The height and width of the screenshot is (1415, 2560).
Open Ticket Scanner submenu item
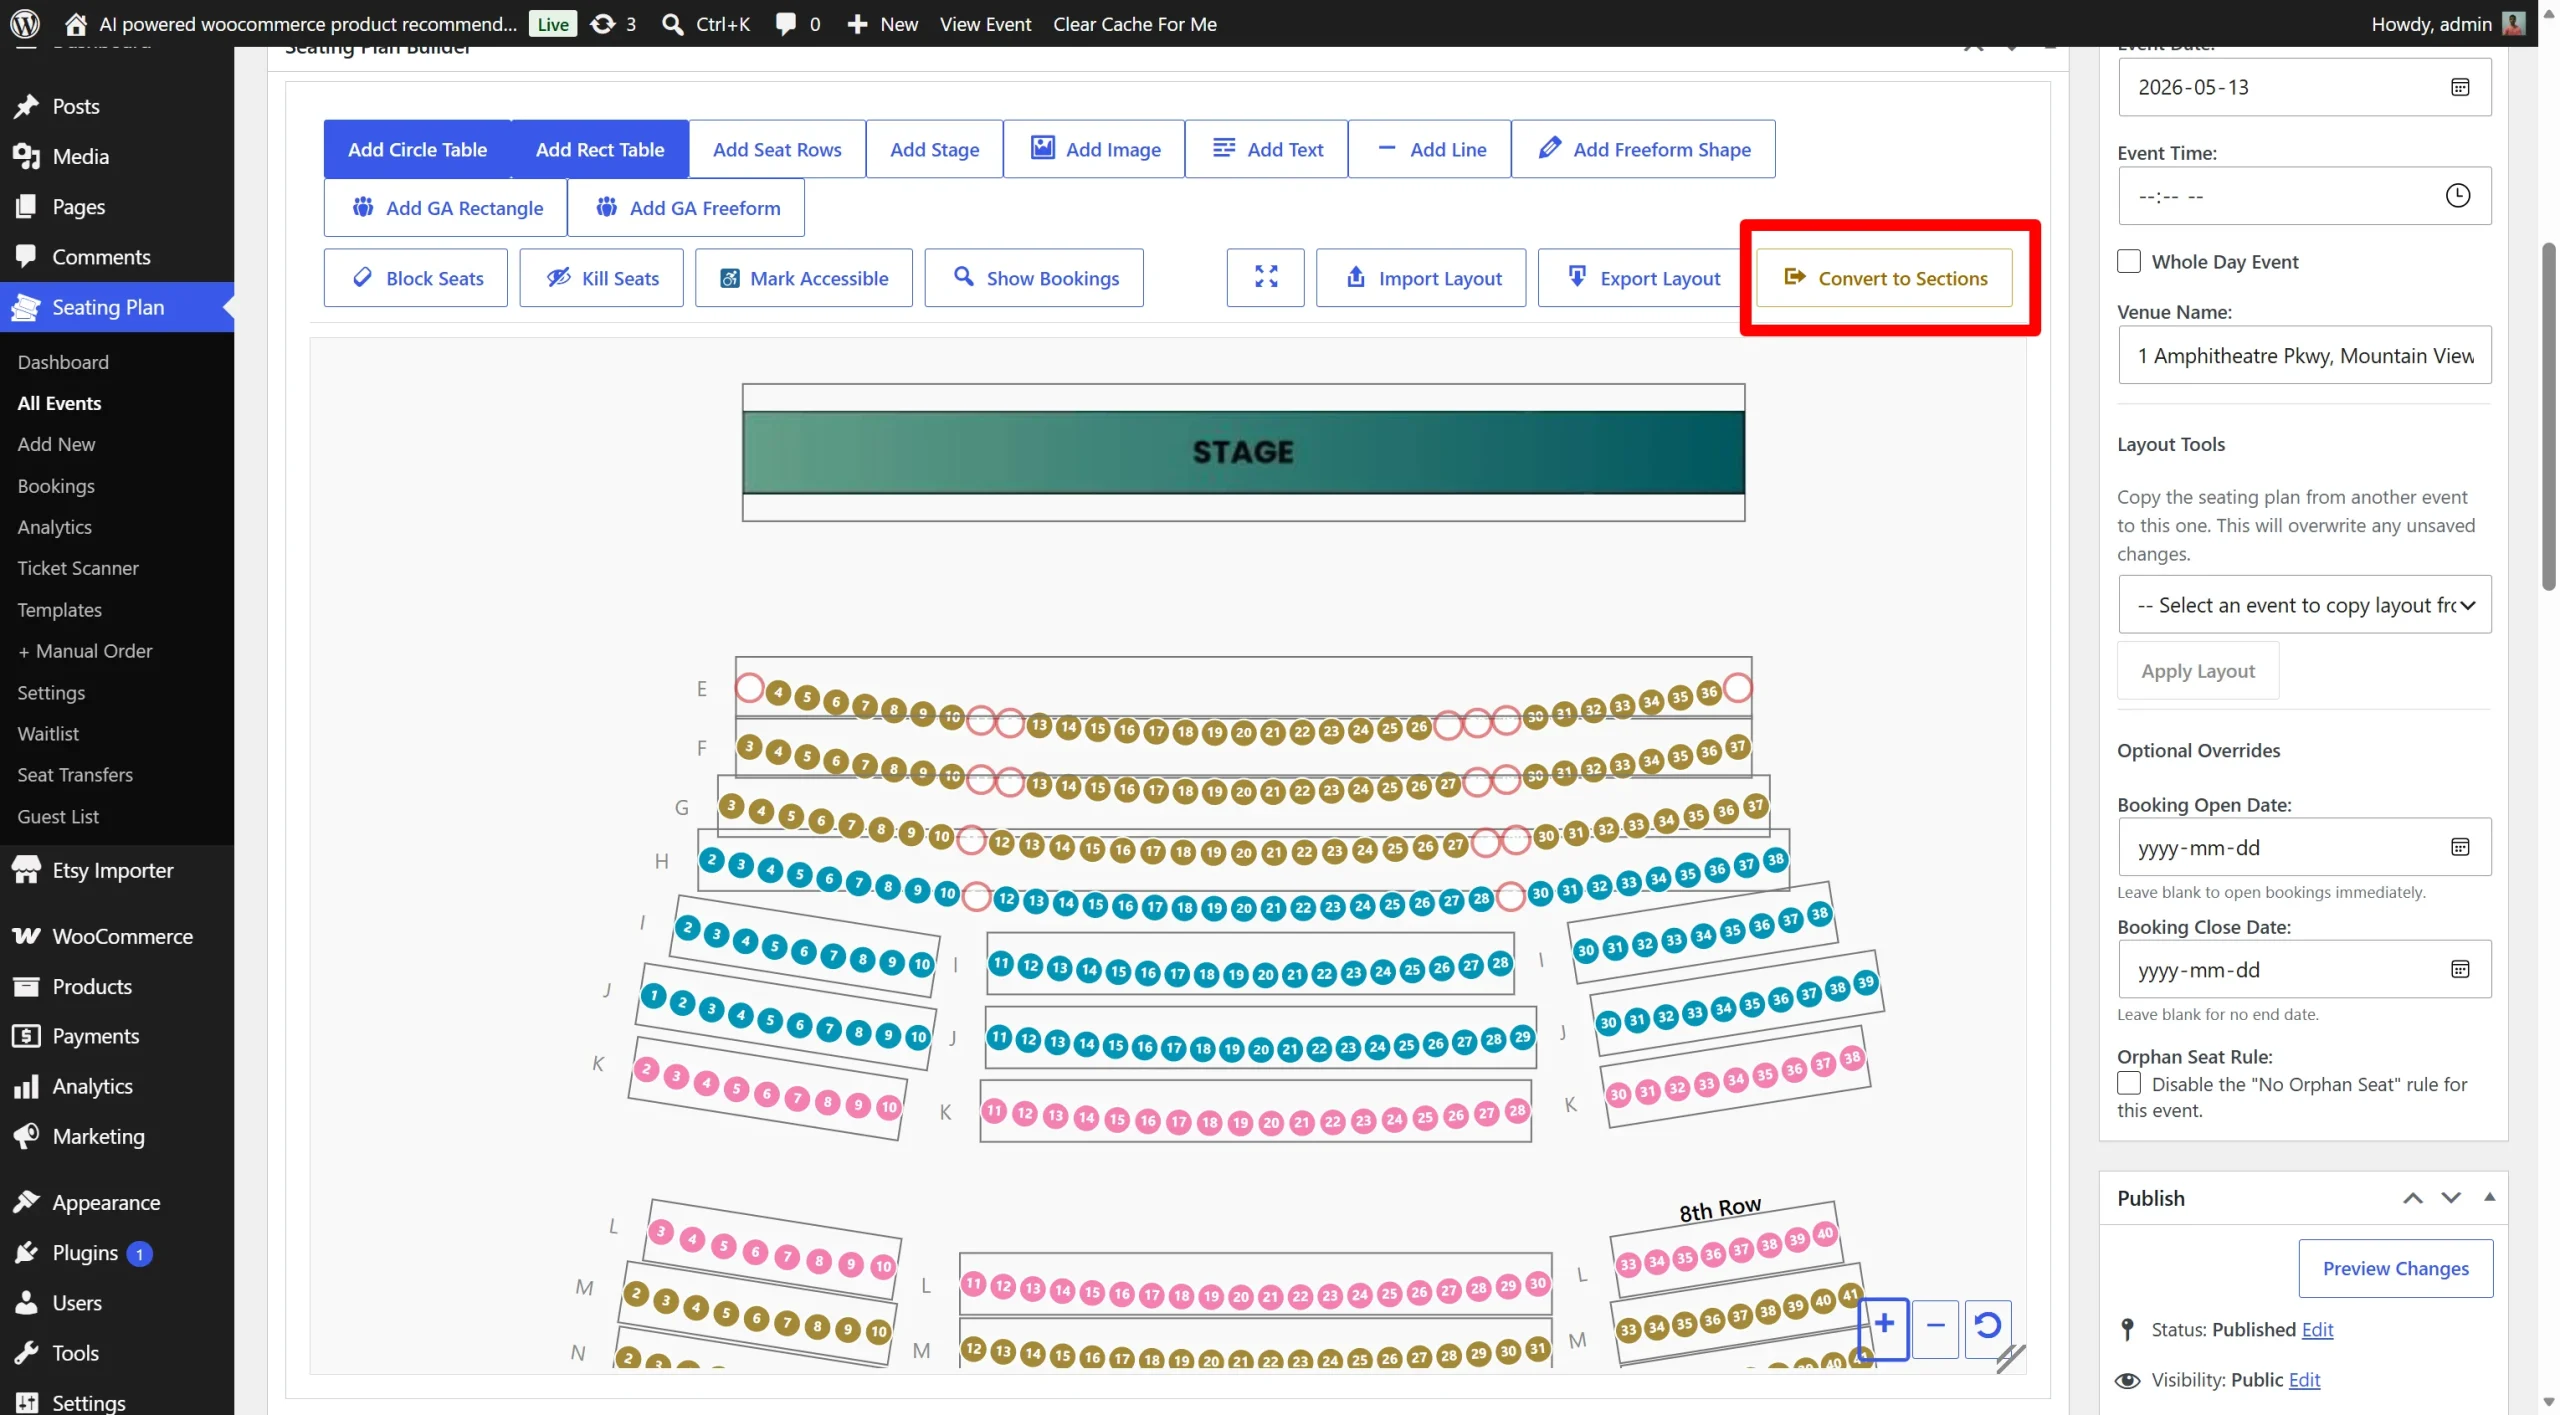[x=78, y=568]
